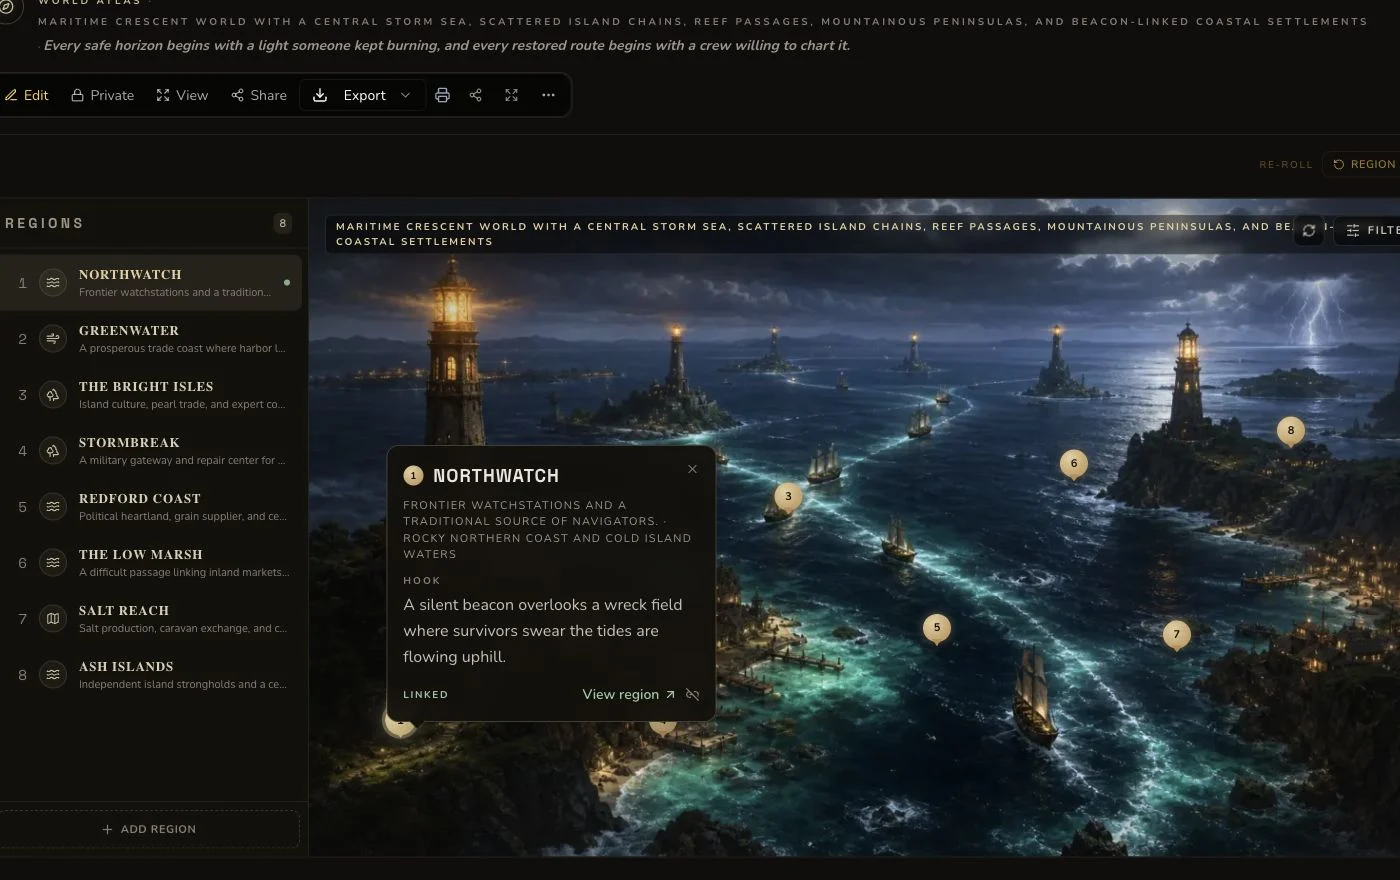Select The Bright Isles region row

[150, 395]
